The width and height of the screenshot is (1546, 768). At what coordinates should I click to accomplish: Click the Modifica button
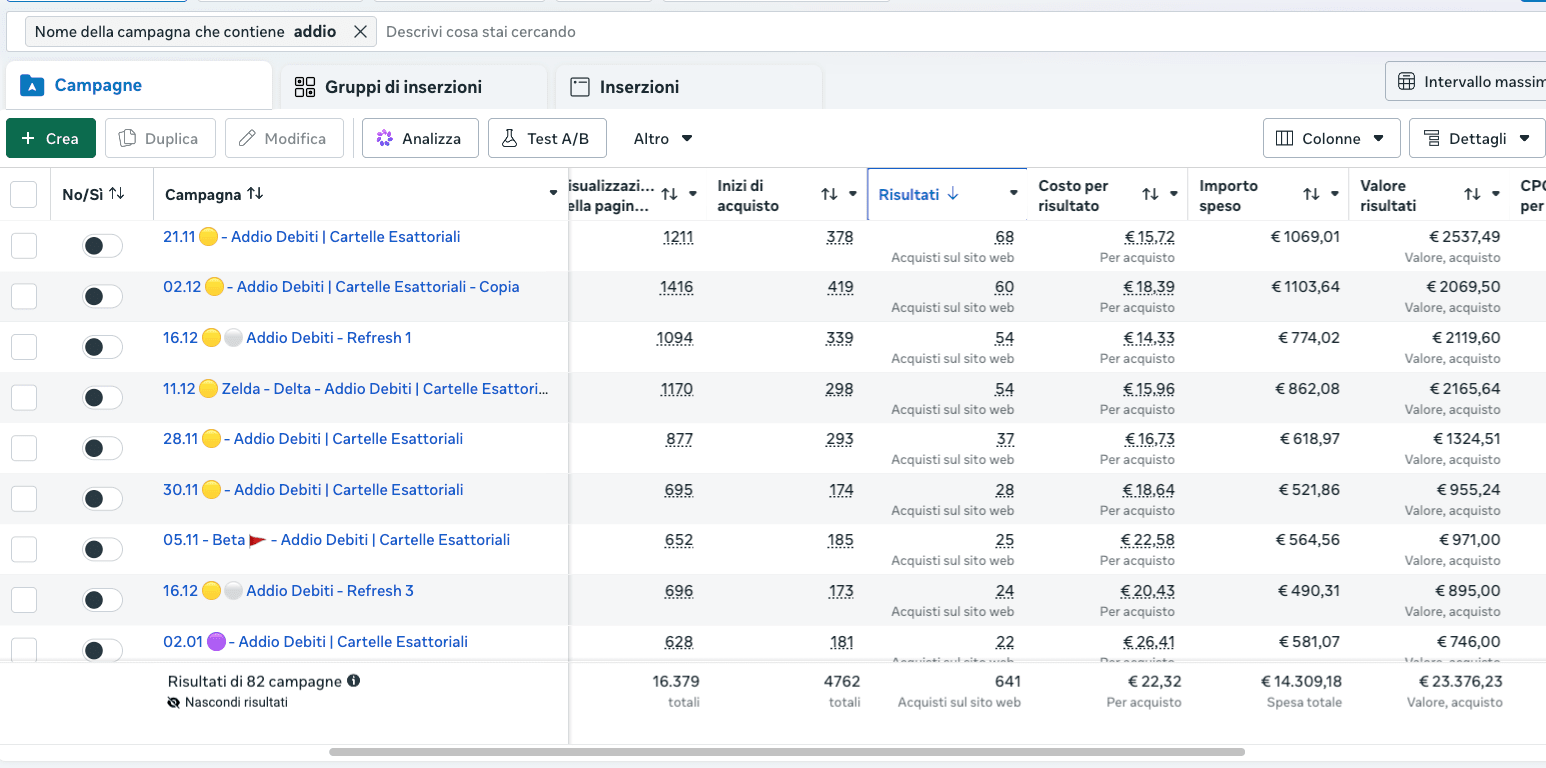[284, 138]
